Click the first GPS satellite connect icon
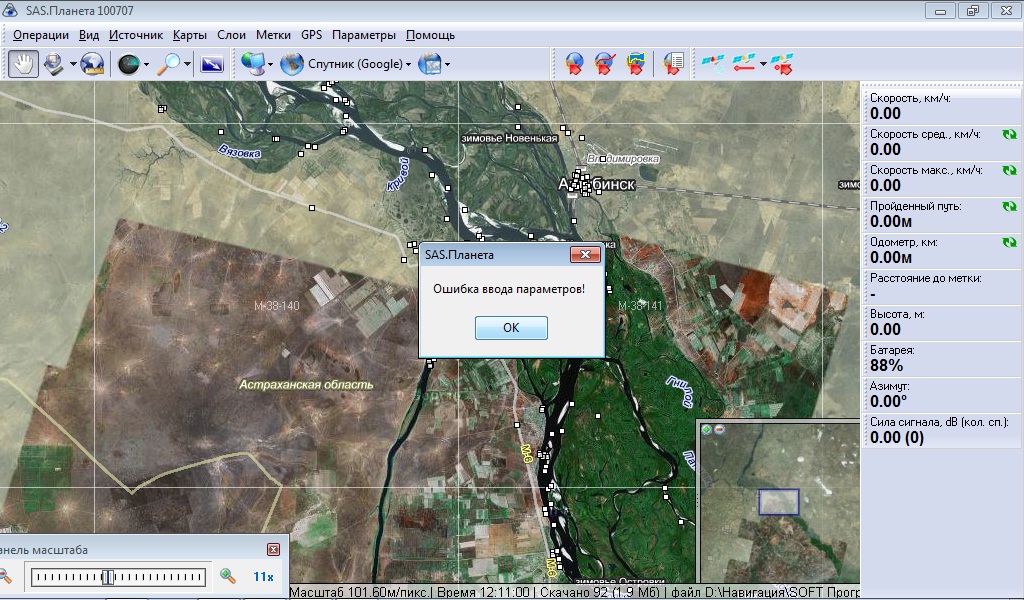Image resolution: width=1024 pixels, height=600 pixels. tap(712, 64)
